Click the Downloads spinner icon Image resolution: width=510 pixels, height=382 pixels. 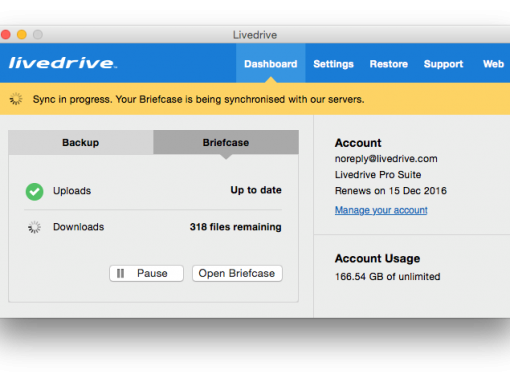pos(34,227)
